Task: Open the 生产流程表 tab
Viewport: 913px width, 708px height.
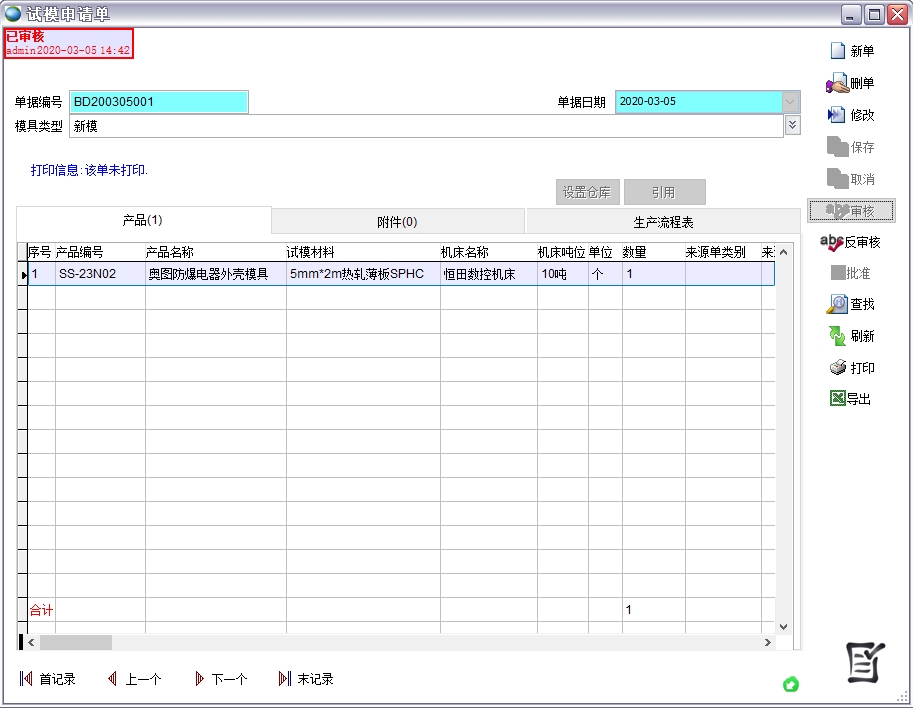Action: (663, 222)
